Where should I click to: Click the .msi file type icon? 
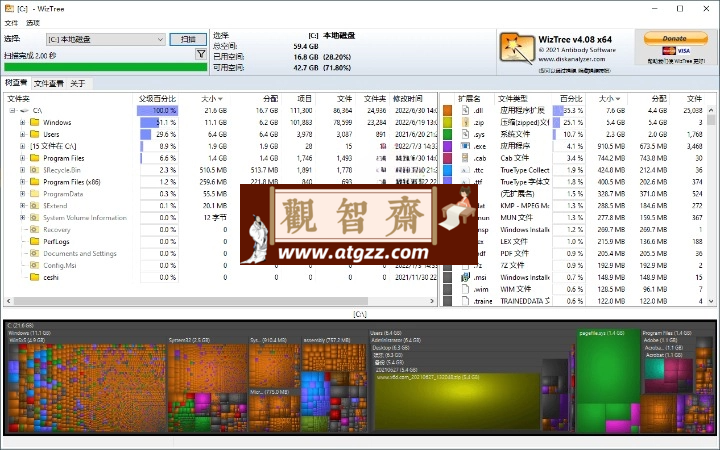465,277
